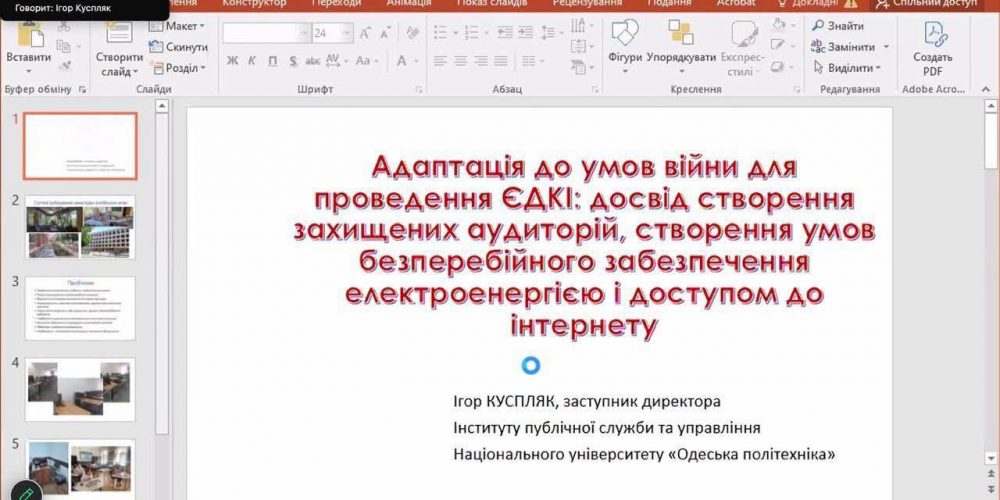
Task: Click the Експрес-стилі quick styles icon
Action: (x=744, y=33)
